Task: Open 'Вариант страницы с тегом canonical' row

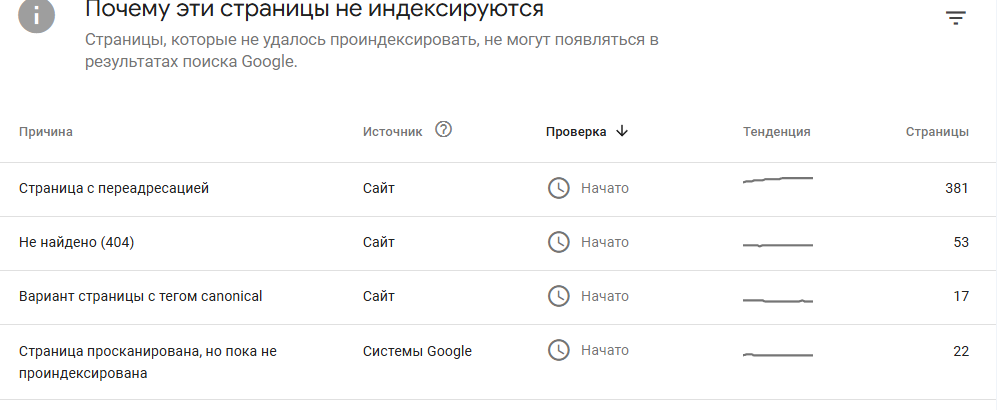Action: tap(498, 297)
